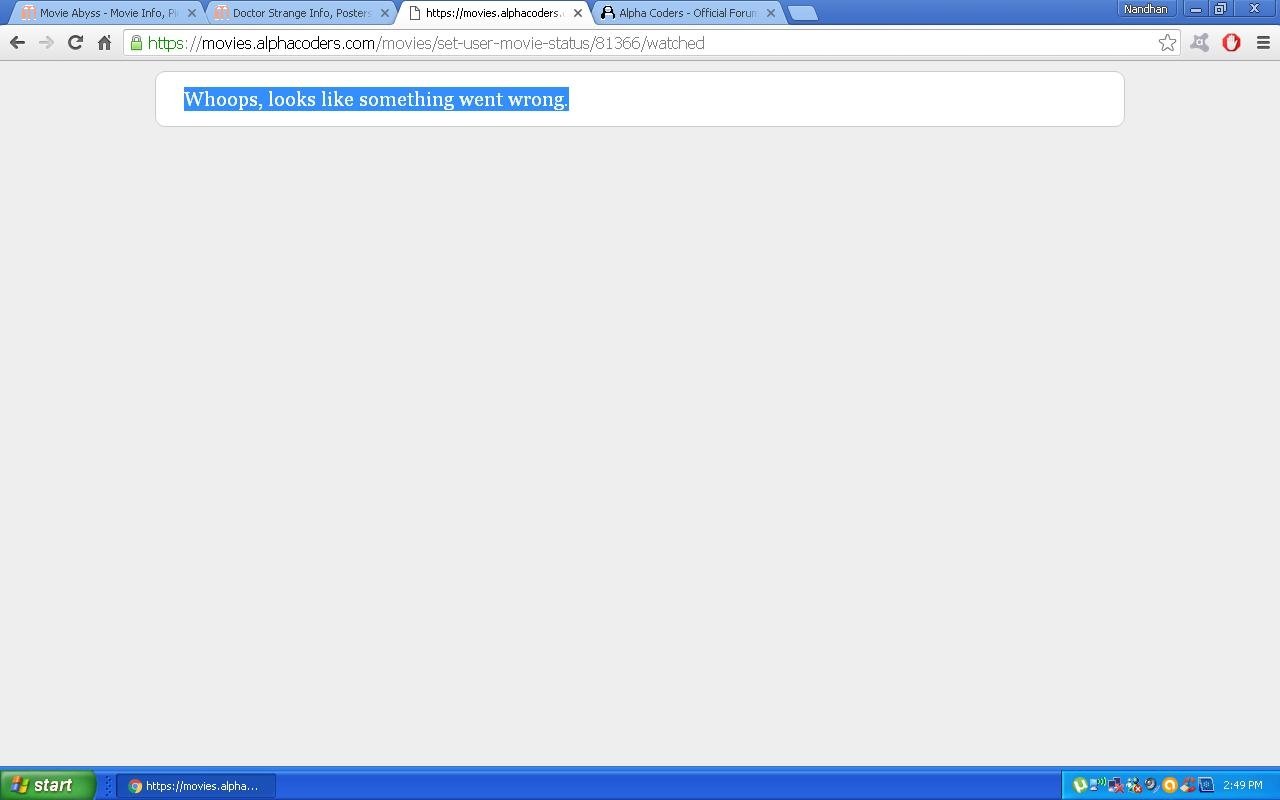1280x800 pixels.
Task: Click the browser back arrow
Action: coord(17,43)
